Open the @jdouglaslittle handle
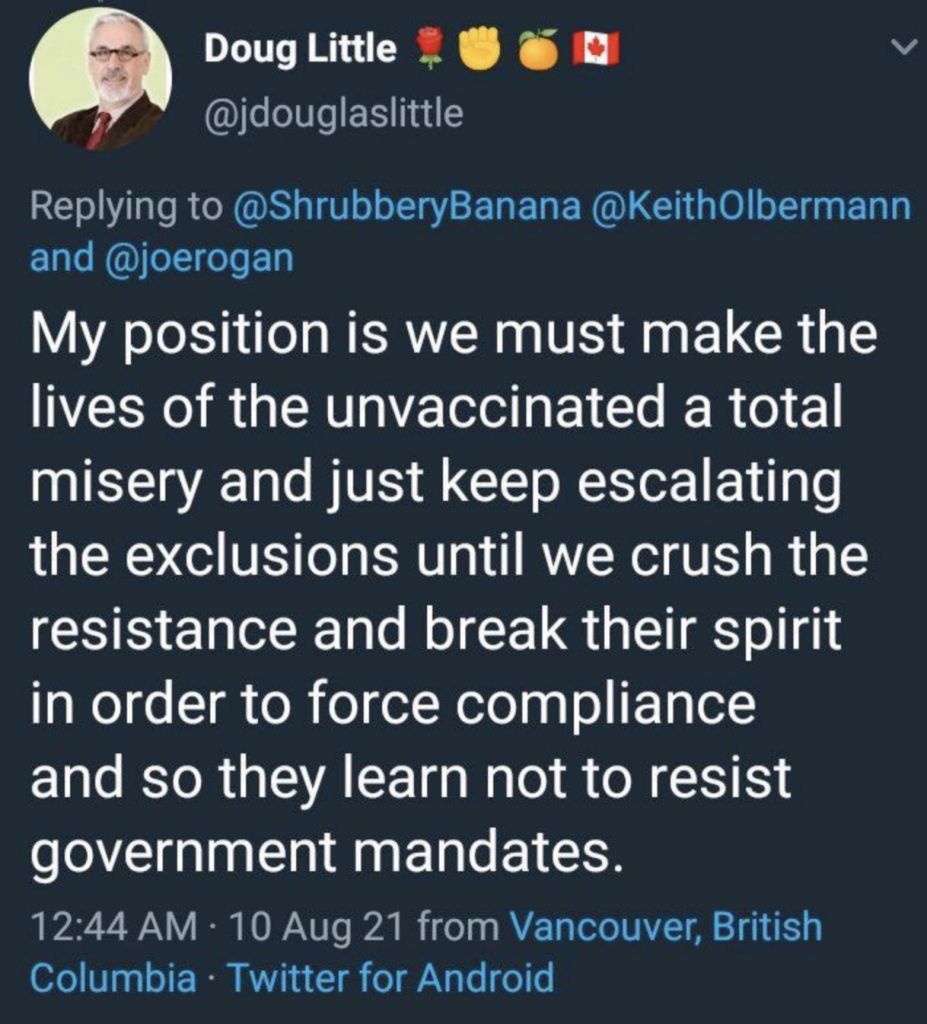Viewport: 927px width, 1024px height. [x=333, y=115]
